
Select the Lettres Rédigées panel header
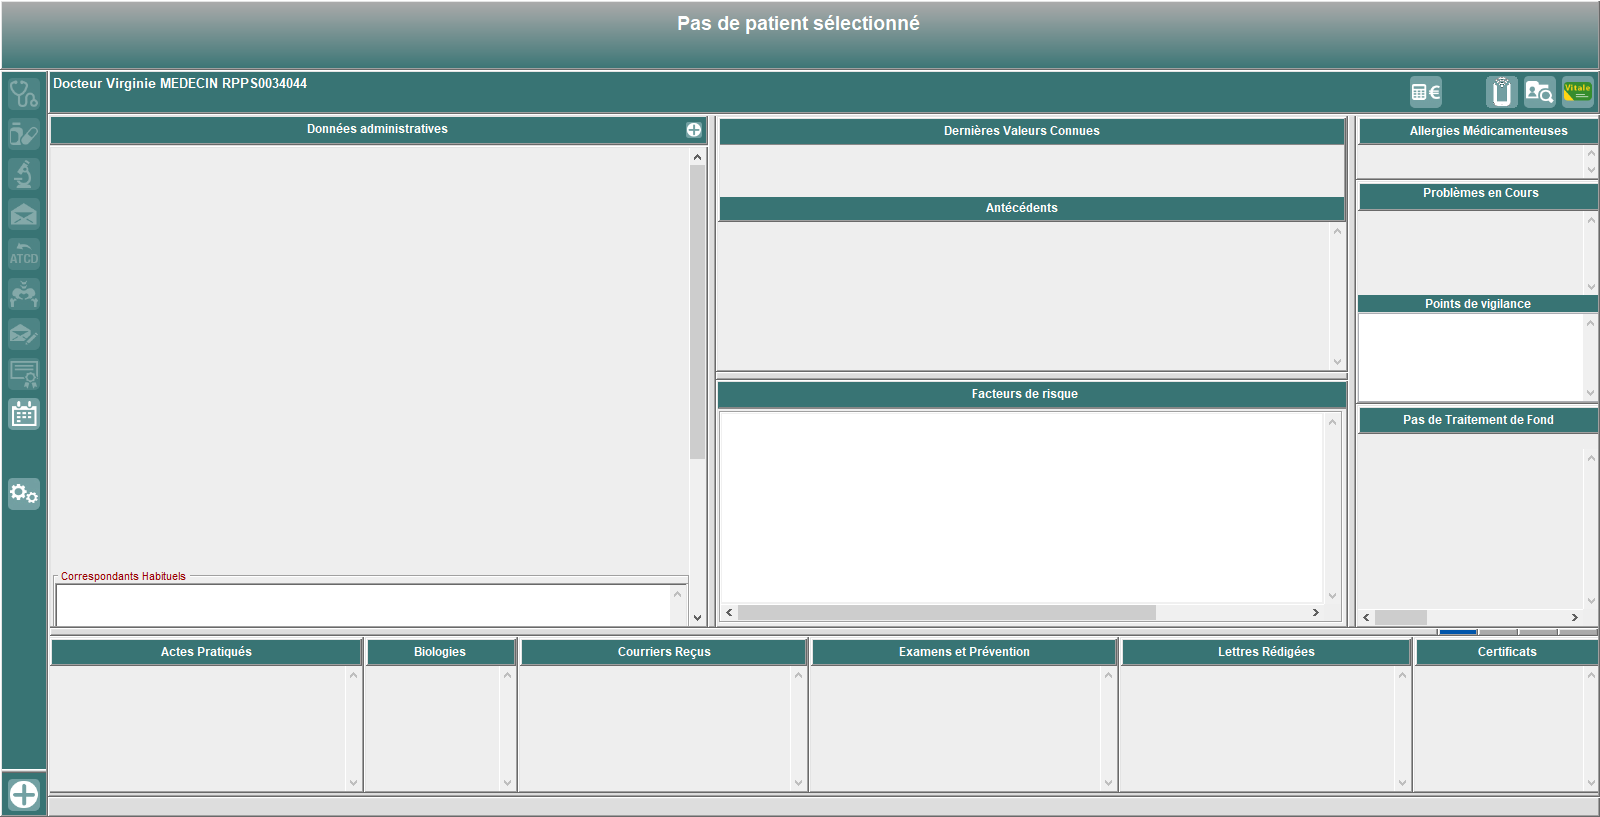point(1265,652)
